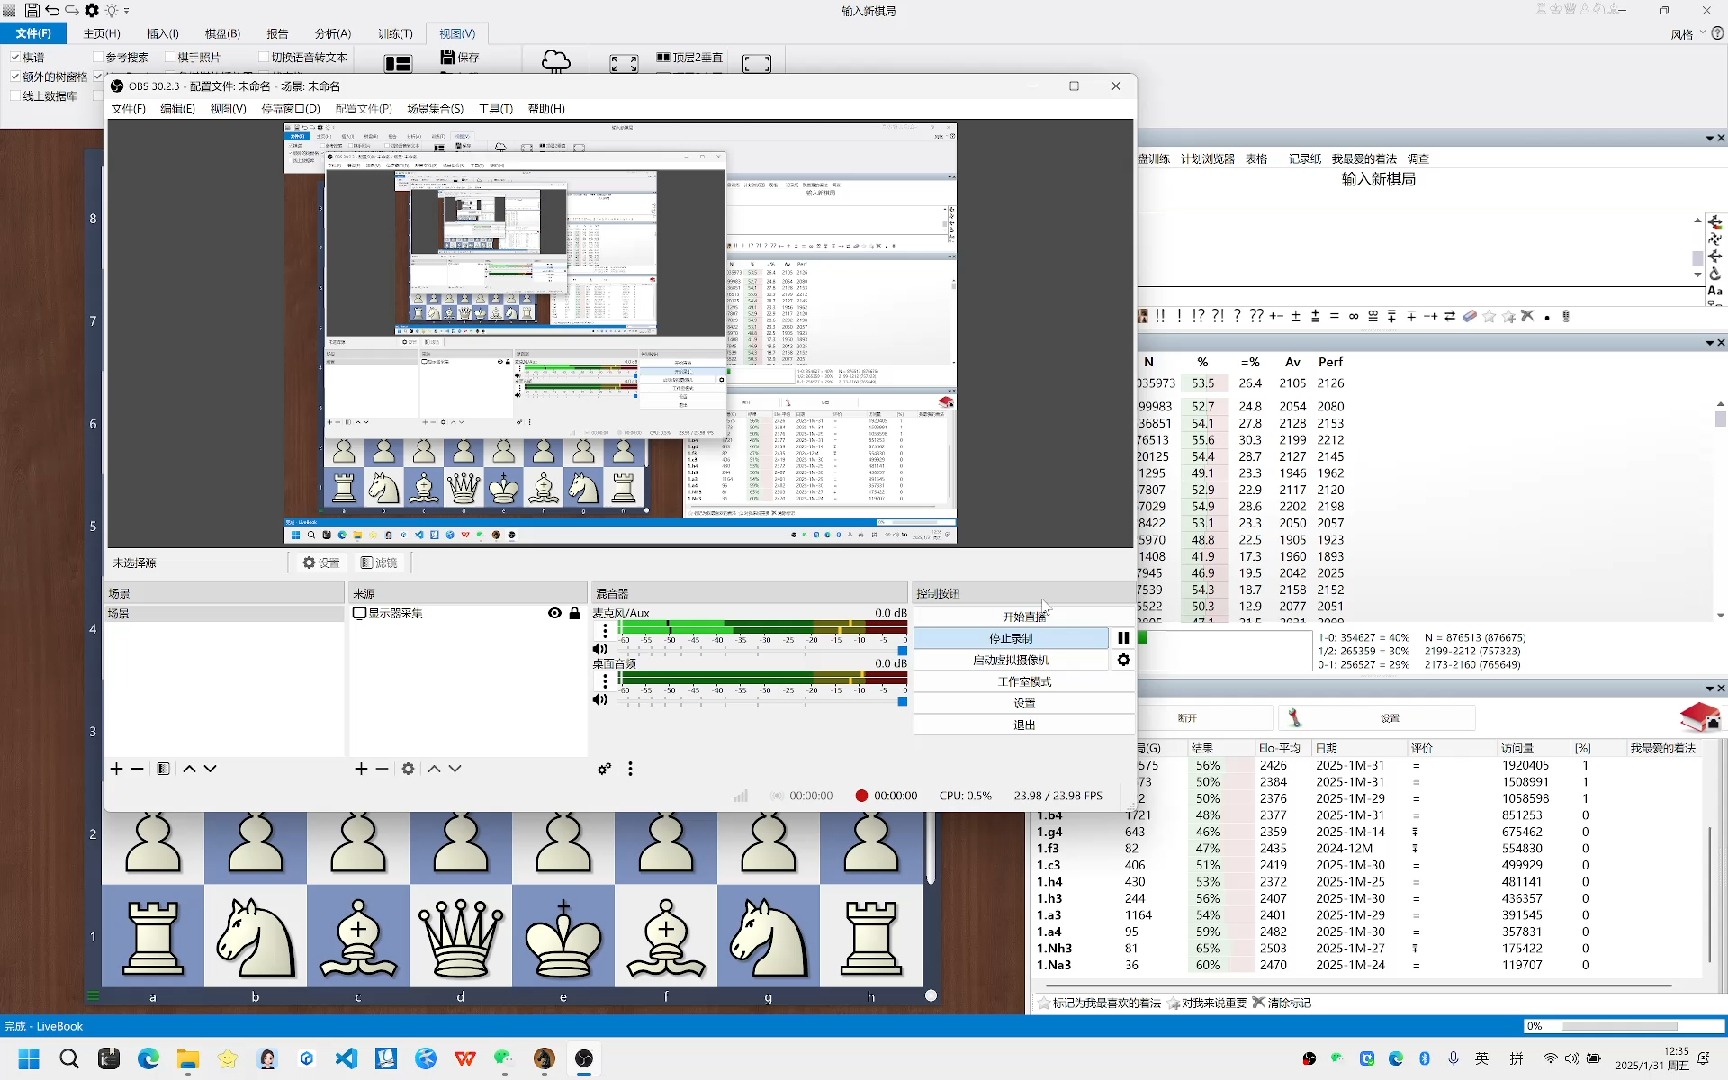Screen dimensions: 1728x1080
Task: Open Microsoft Edge from the taskbar
Action: (148, 1058)
